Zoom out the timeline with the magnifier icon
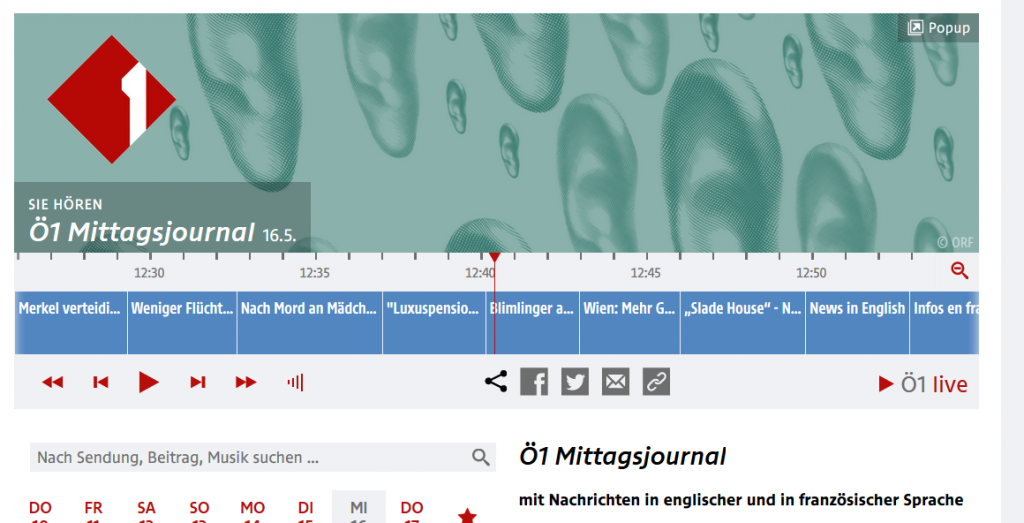1024x523 pixels. 959,270
